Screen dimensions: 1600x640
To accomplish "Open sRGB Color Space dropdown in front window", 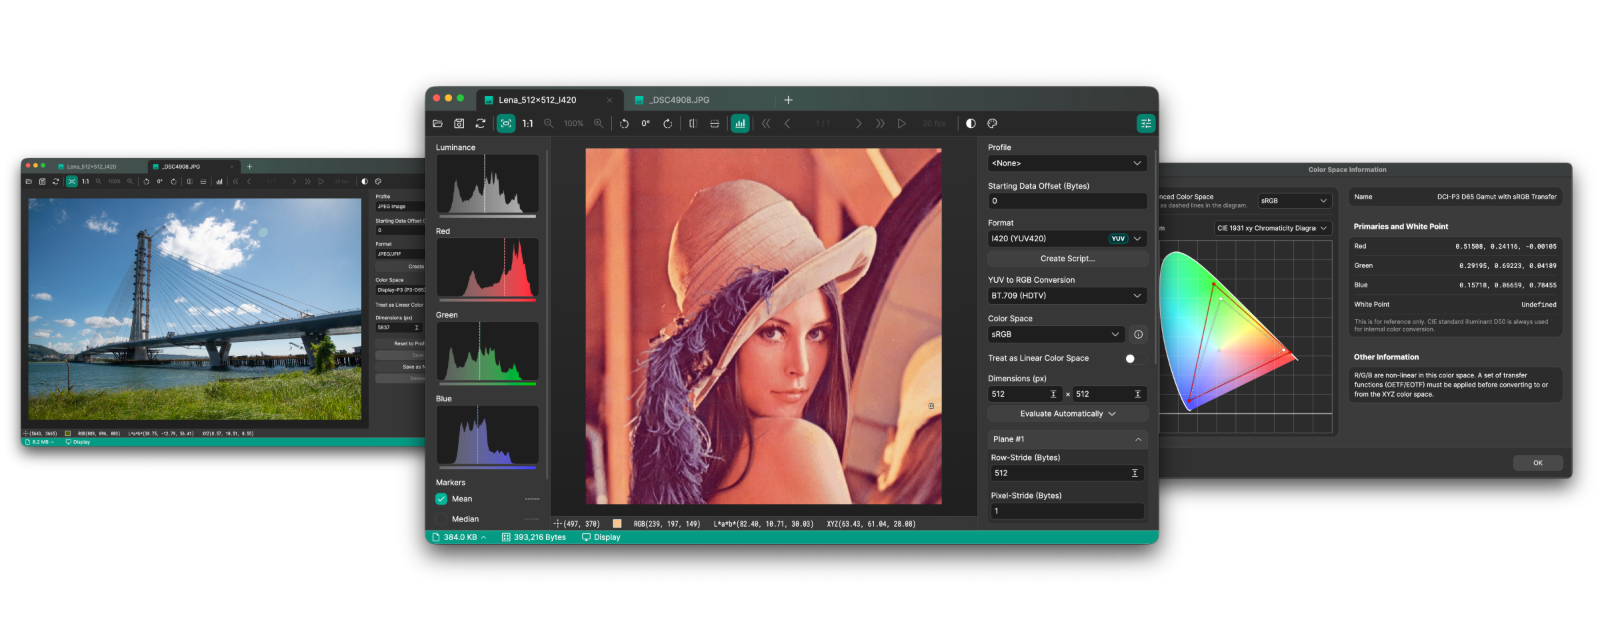I will click(x=1057, y=334).
